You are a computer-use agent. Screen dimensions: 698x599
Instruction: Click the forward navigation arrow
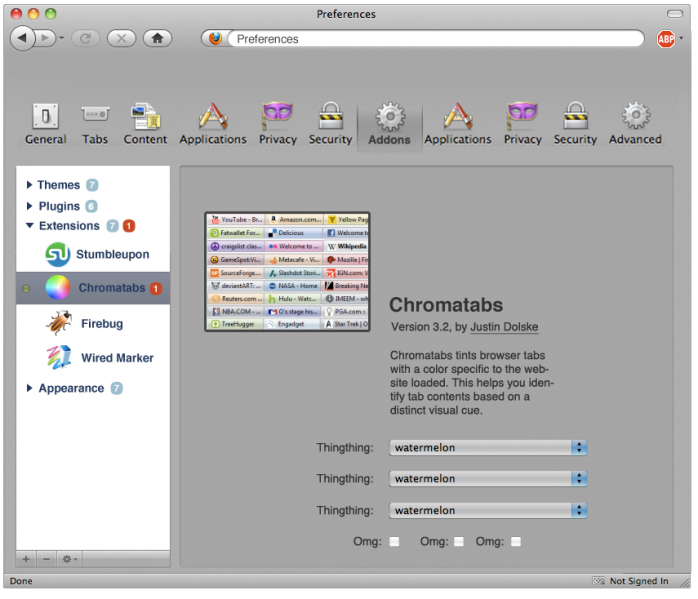tap(46, 38)
